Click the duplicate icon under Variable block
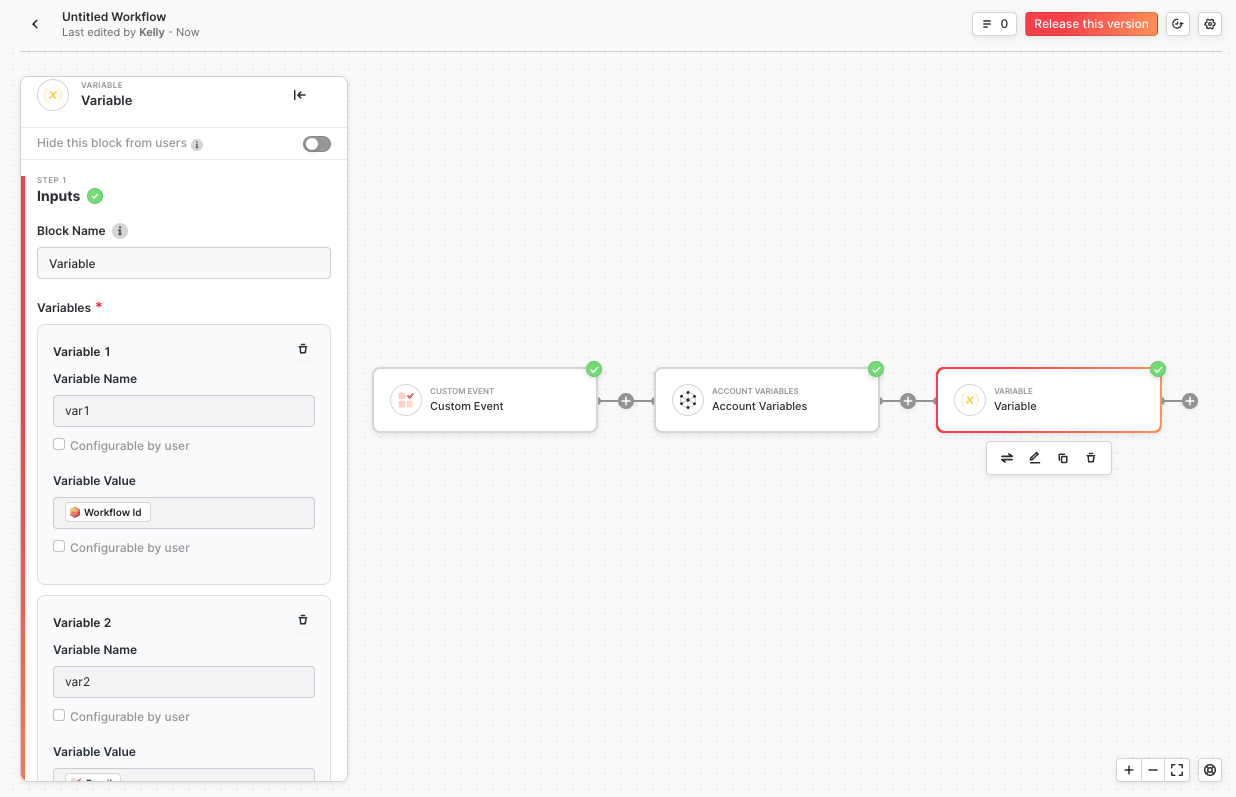Viewport: 1236px width, 797px height. point(1063,458)
